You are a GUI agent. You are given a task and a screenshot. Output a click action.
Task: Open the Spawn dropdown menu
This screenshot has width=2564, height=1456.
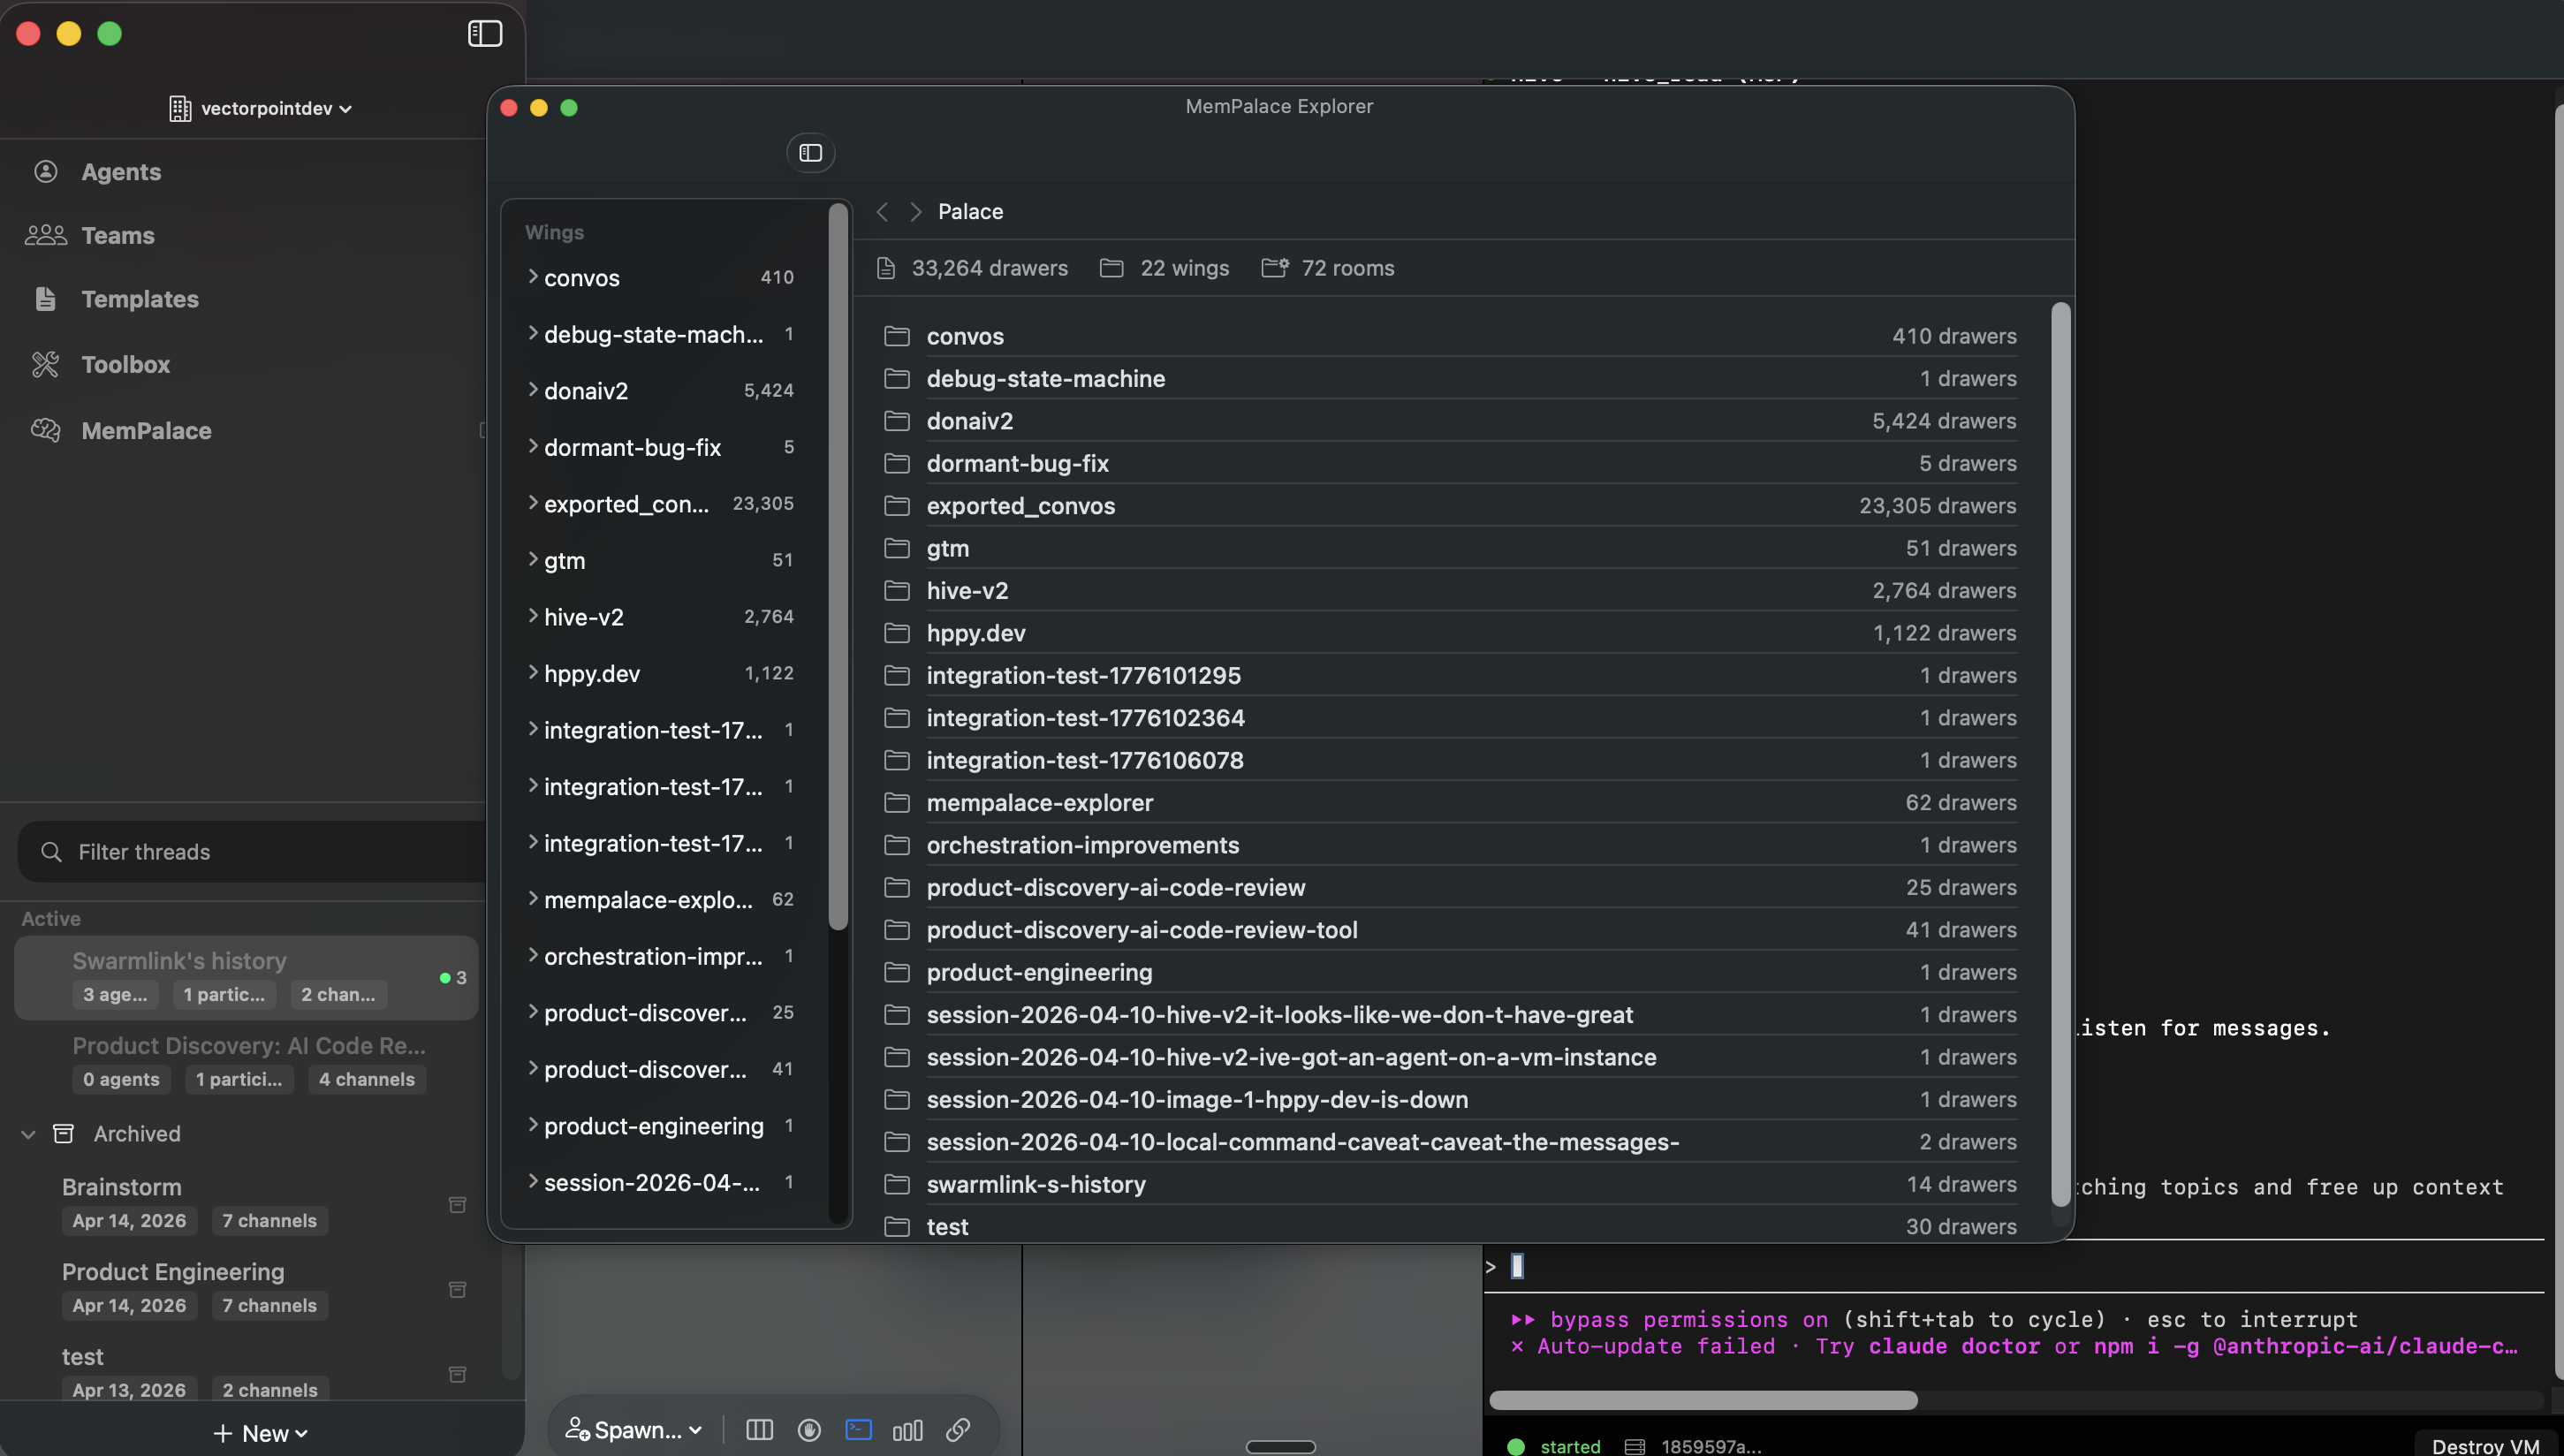coord(634,1430)
